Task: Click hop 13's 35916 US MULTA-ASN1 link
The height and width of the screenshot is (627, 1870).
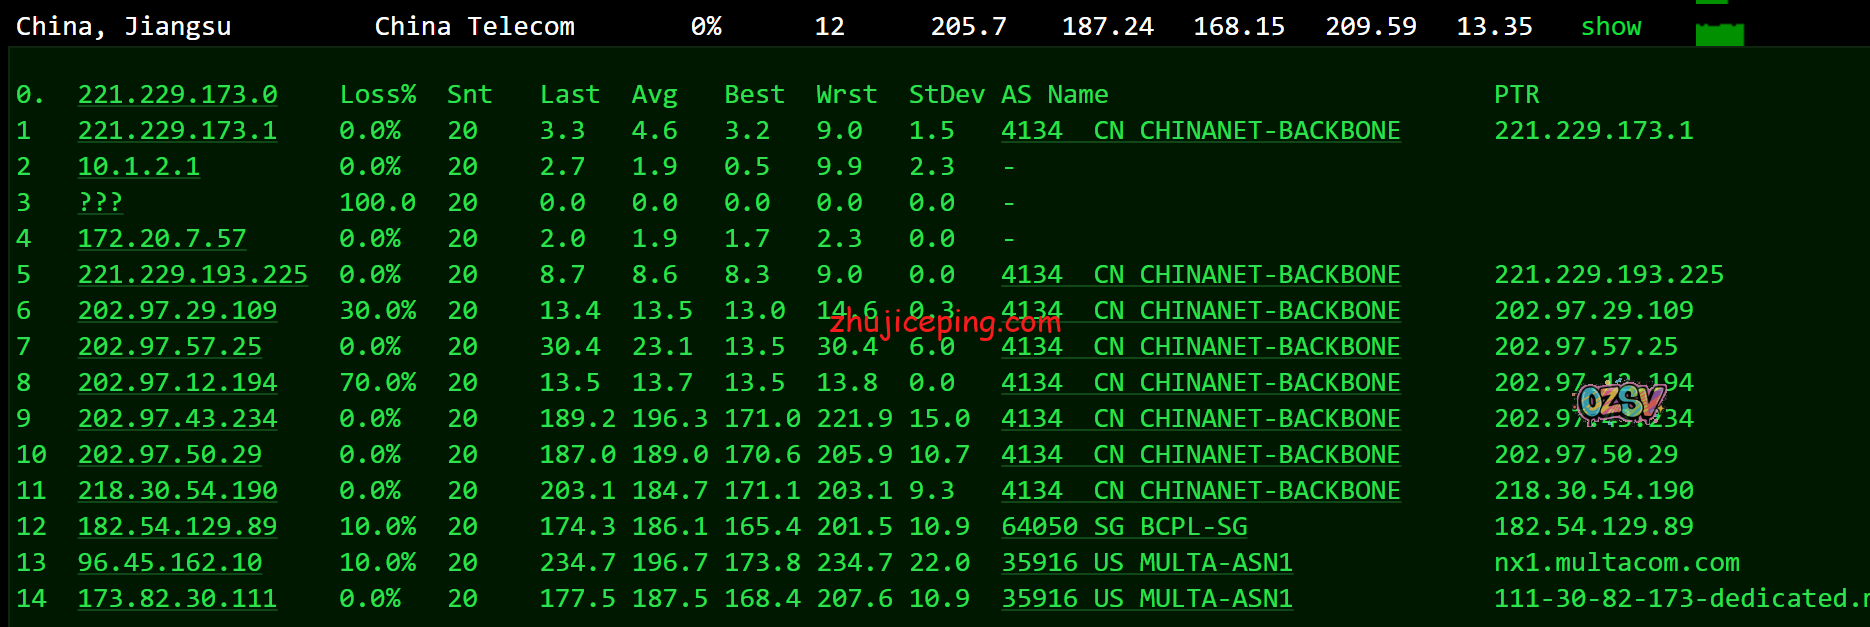Action: click(x=1147, y=563)
